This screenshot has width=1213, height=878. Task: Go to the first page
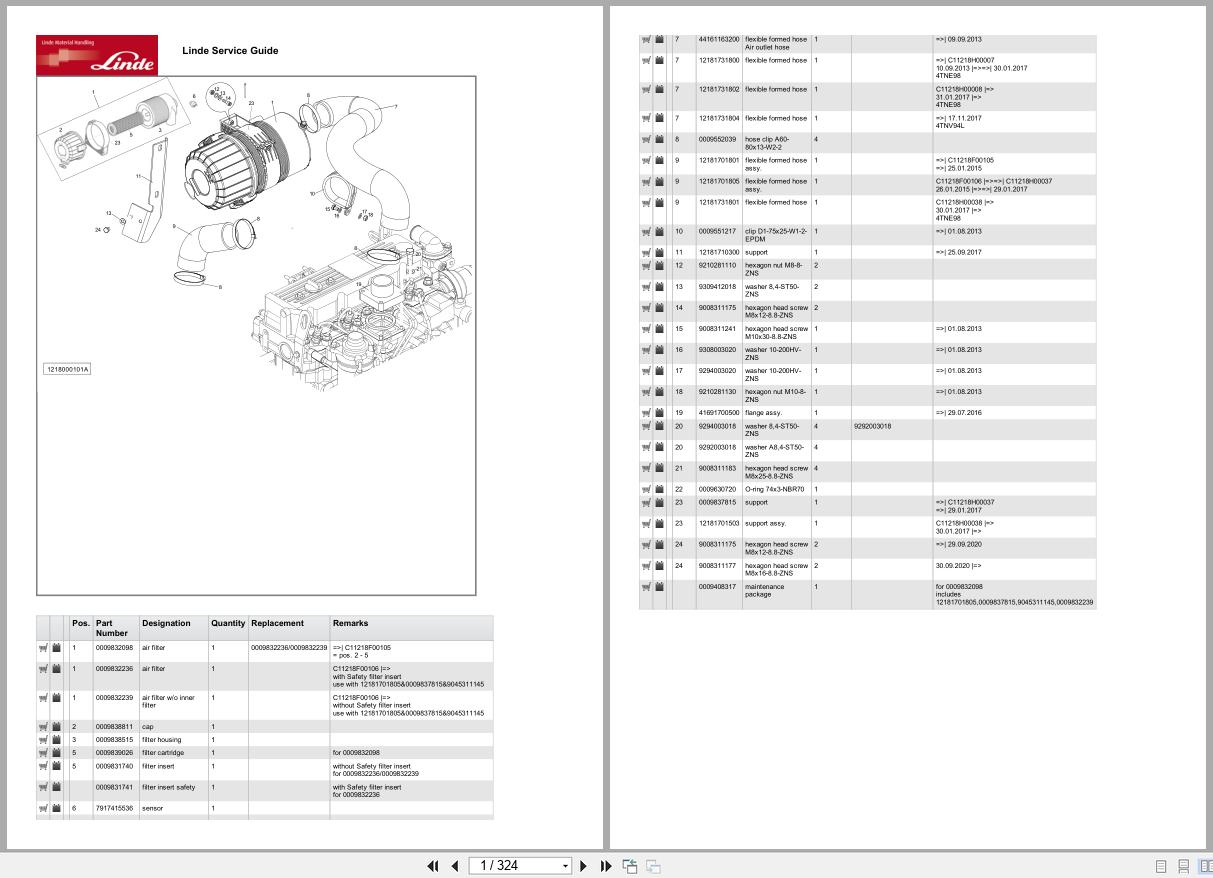[x=433, y=866]
